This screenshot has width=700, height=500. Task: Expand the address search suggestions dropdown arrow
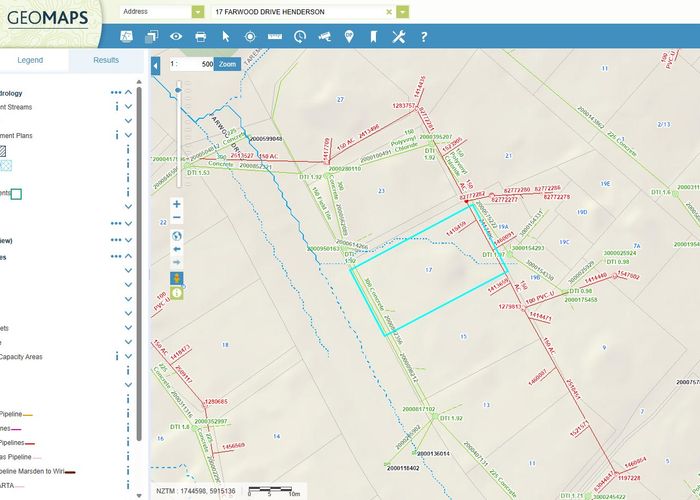click(x=402, y=11)
